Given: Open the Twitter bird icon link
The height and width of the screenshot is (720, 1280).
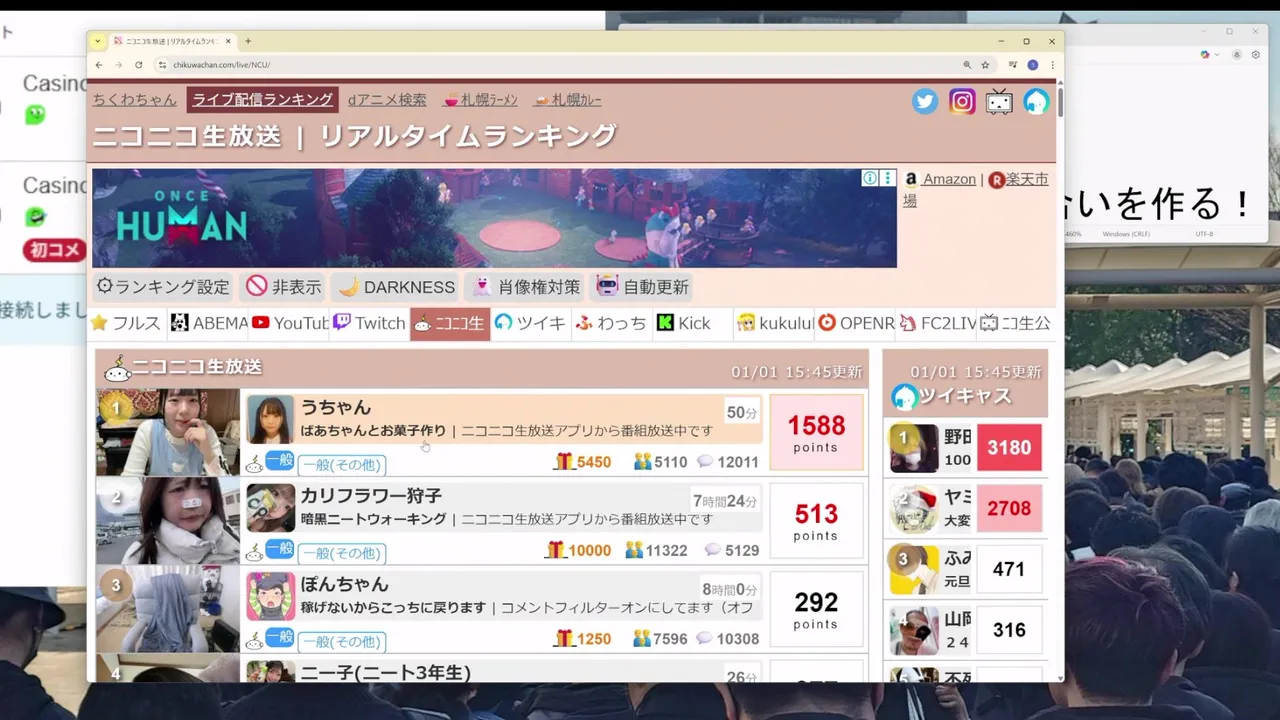Looking at the screenshot, I should click(925, 101).
